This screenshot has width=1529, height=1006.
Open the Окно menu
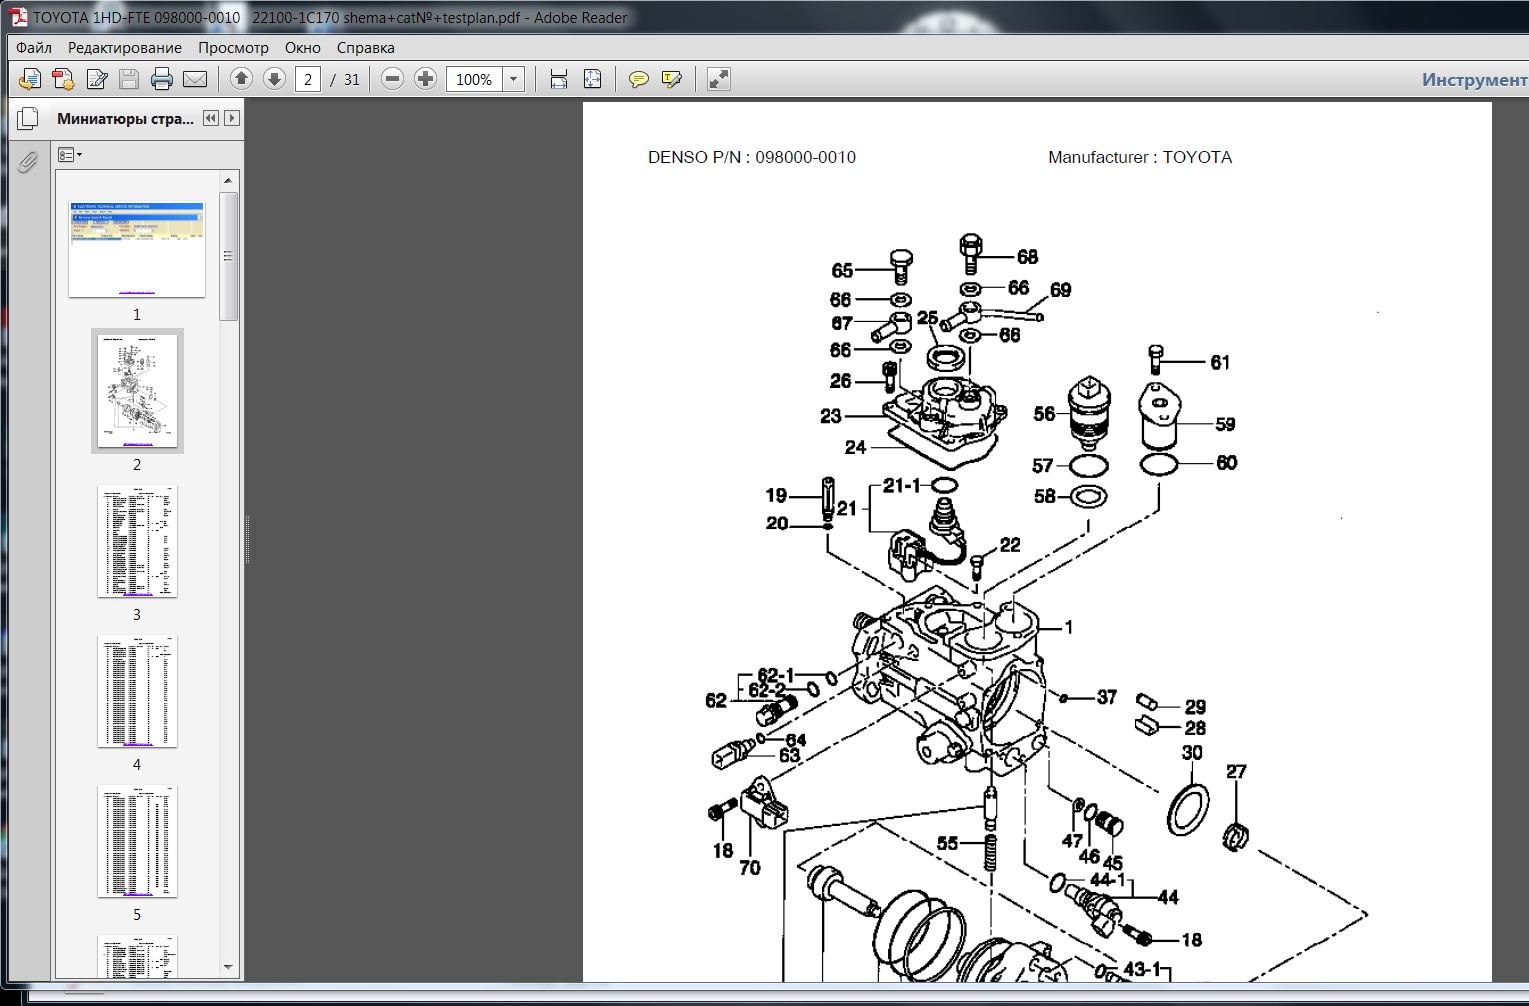pyautogui.click(x=303, y=47)
